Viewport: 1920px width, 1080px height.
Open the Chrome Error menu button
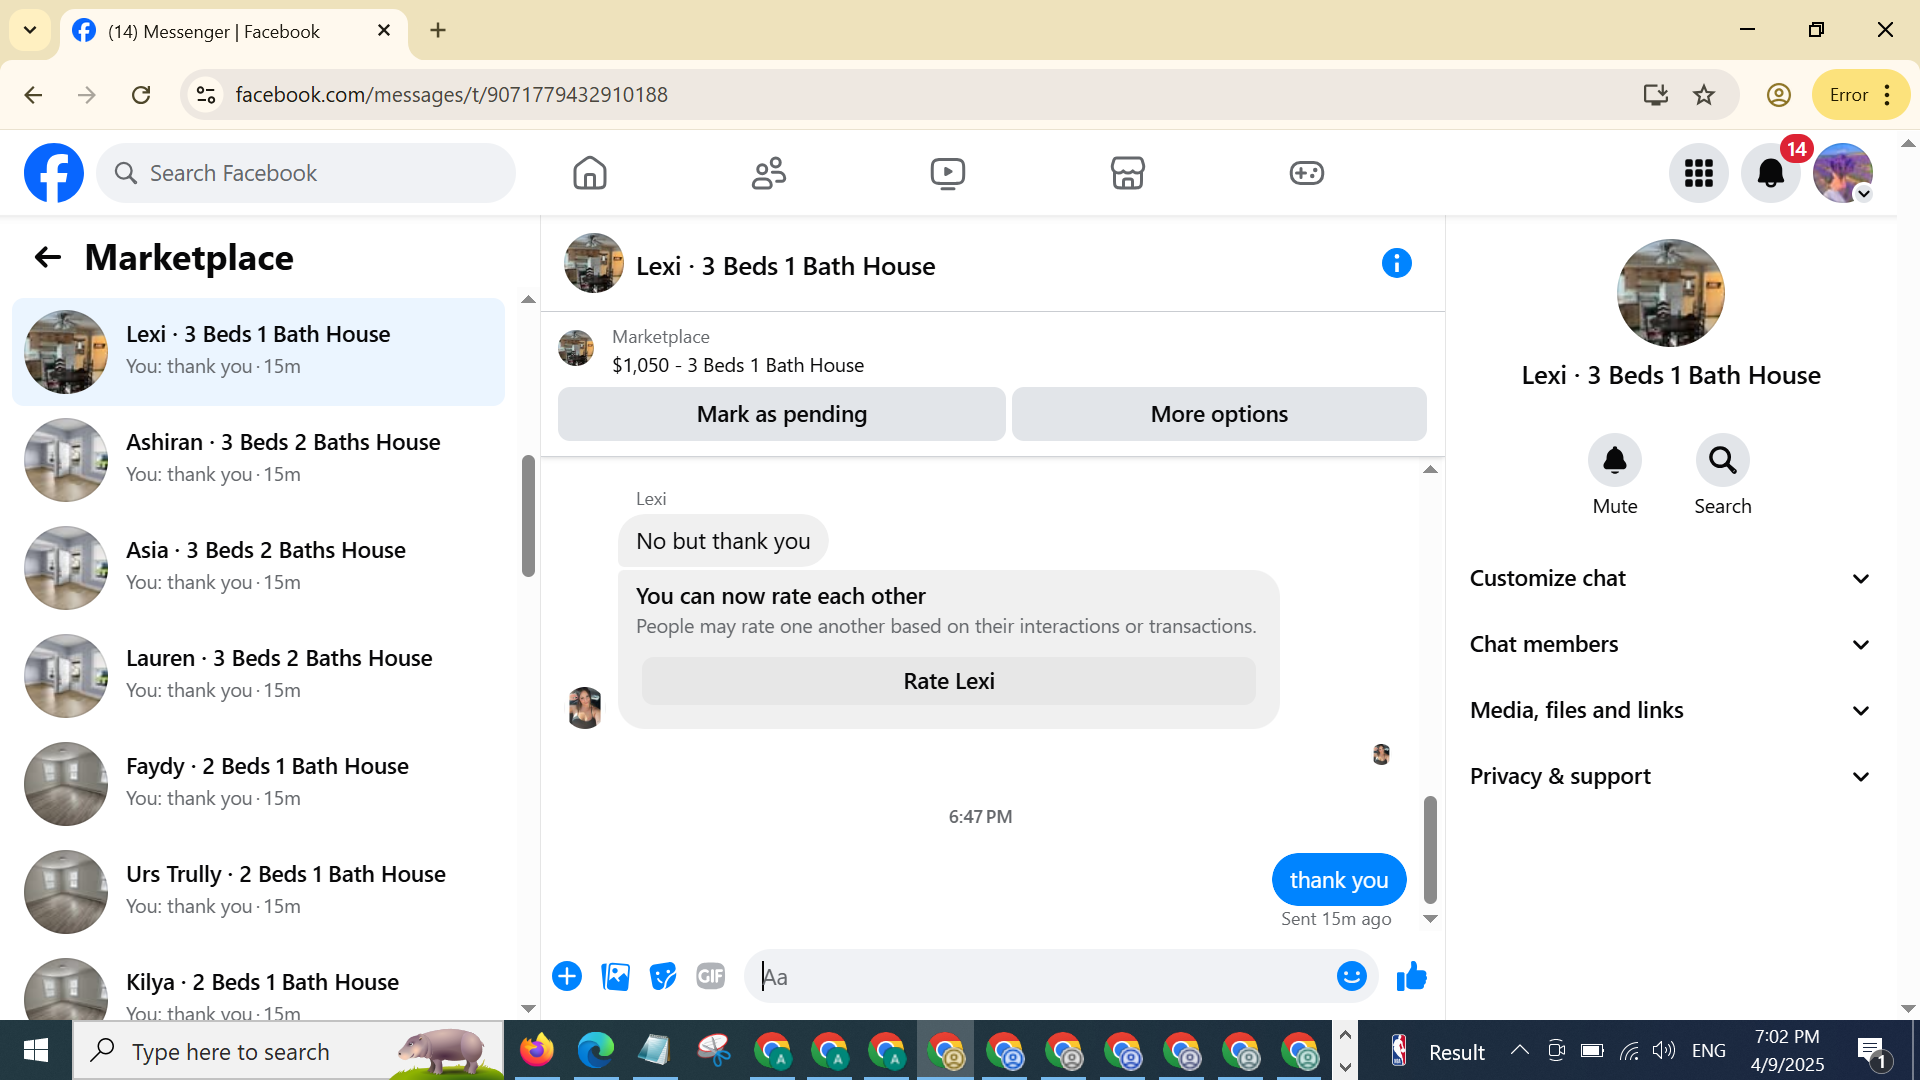(1861, 95)
